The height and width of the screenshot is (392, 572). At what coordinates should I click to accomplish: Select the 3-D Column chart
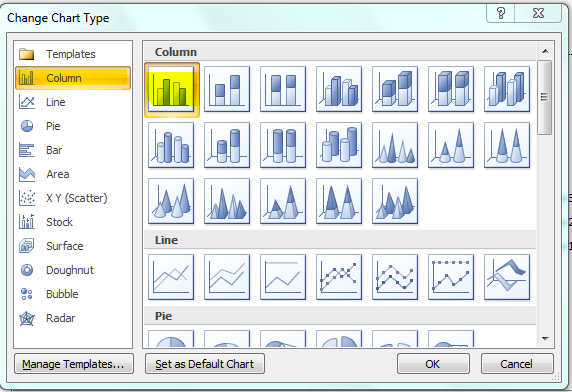pyautogui.click(x=507, y=89)
